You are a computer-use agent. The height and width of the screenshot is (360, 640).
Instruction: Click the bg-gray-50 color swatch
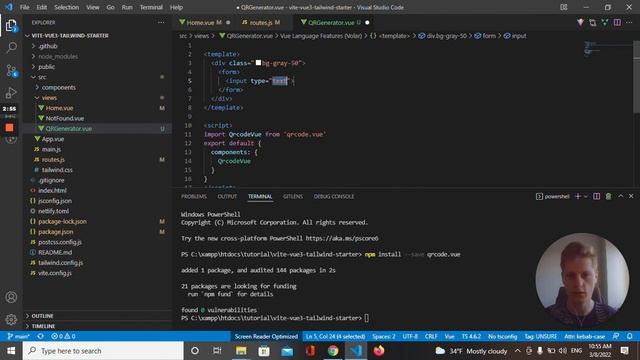pos(258,63)
